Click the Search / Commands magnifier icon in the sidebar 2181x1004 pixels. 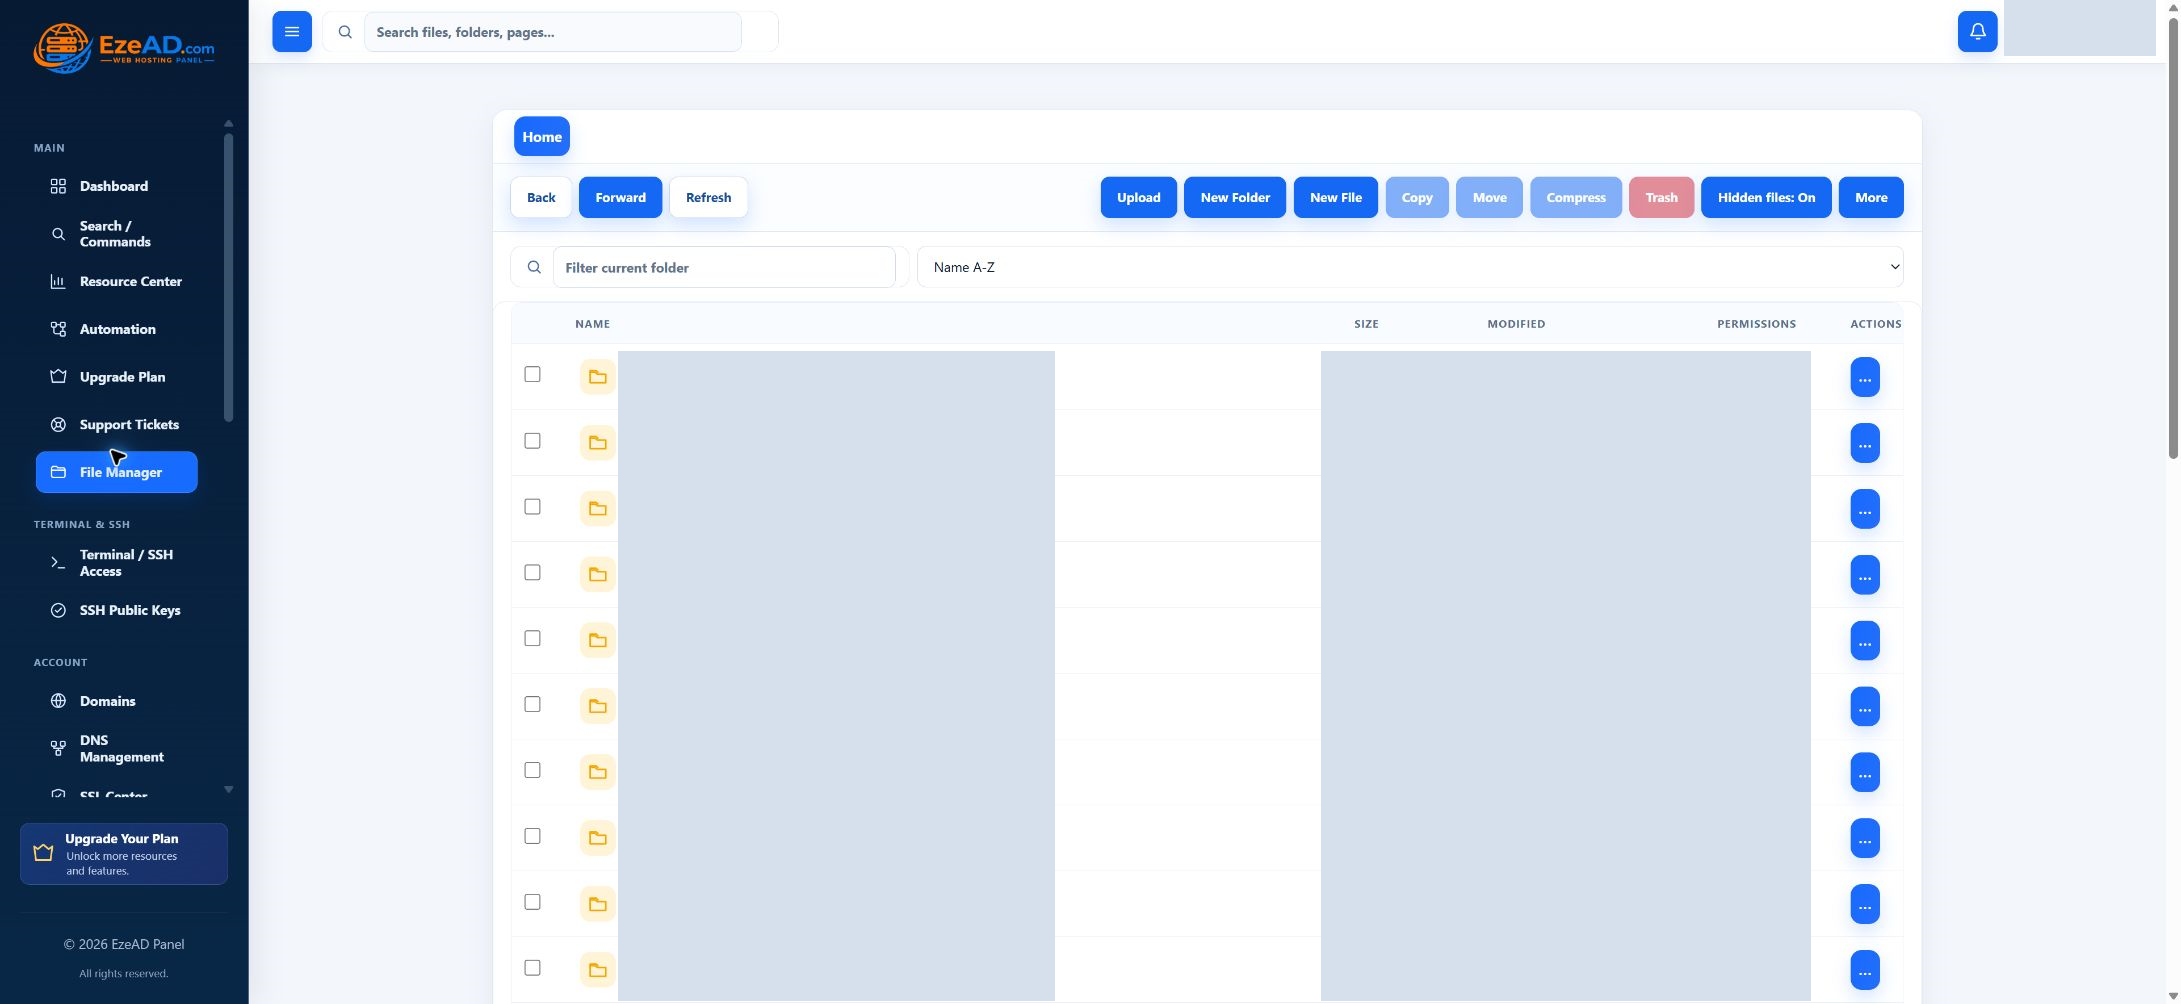coord(58,234)
